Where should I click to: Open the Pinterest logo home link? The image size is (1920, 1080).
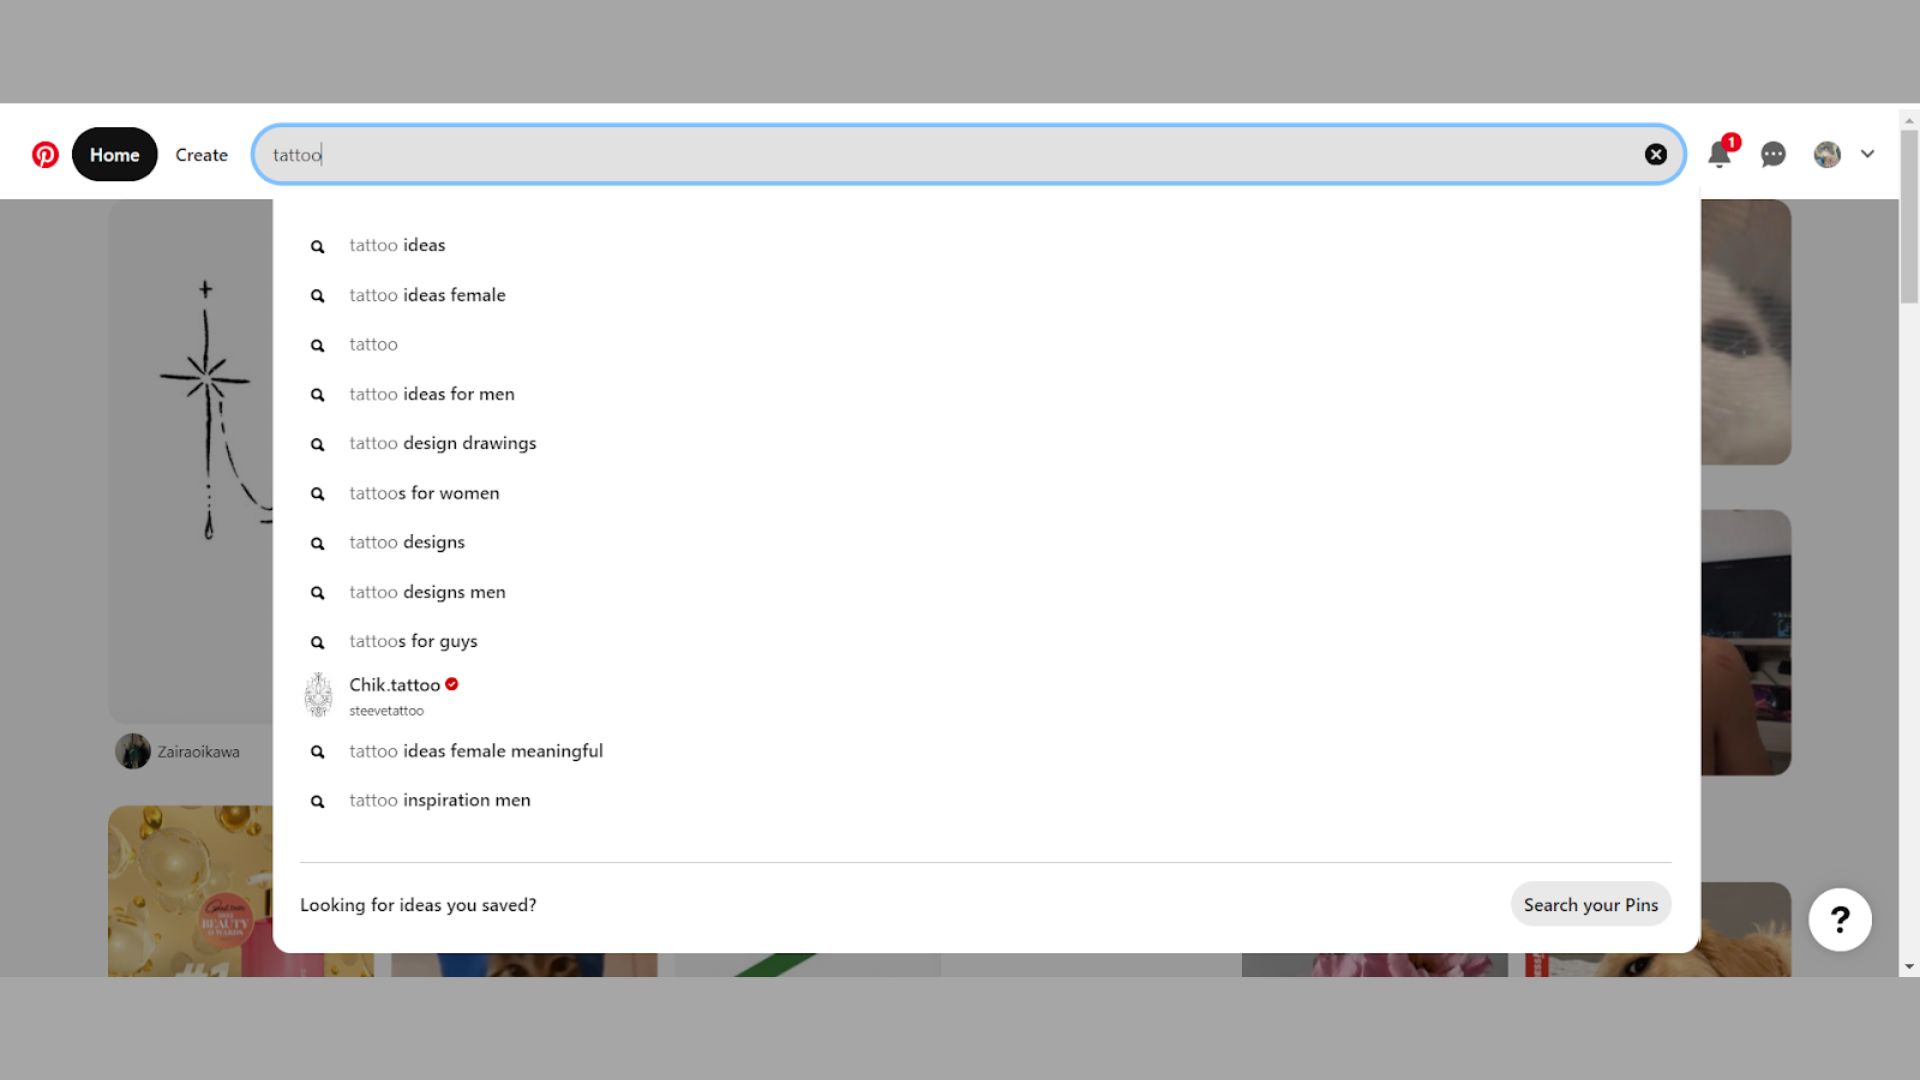click(x=45, y=155)
